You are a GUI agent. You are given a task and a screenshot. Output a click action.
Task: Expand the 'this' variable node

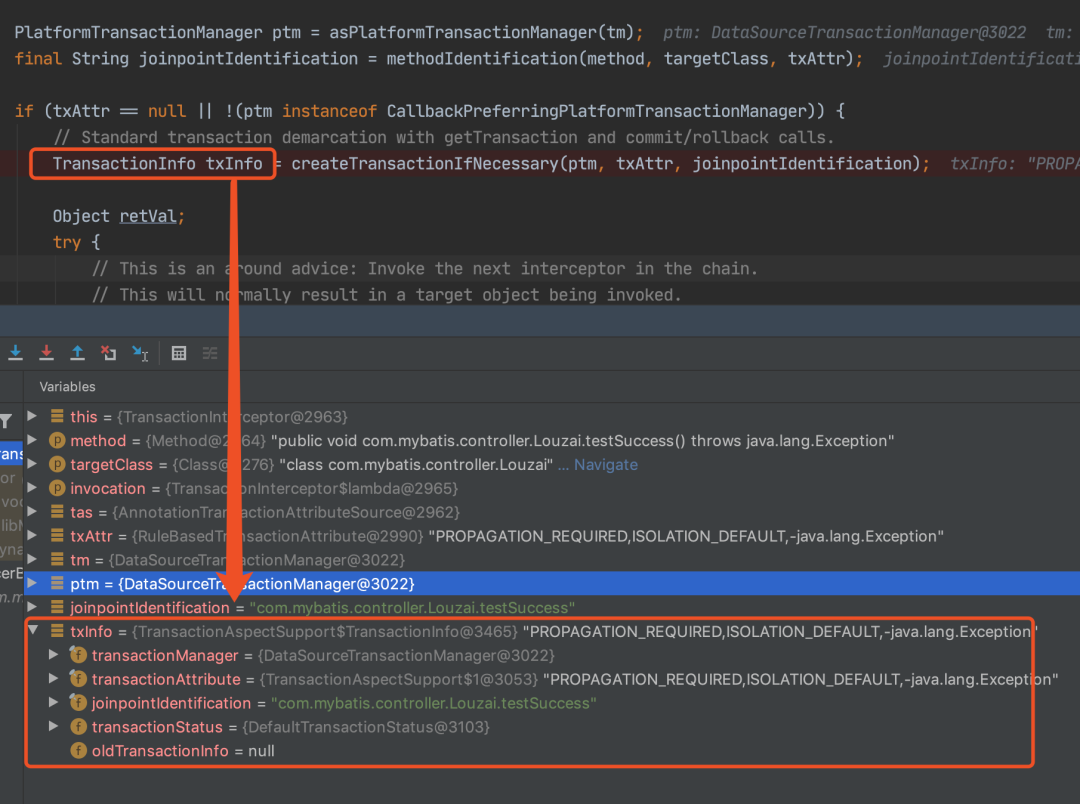click(32, 416)
